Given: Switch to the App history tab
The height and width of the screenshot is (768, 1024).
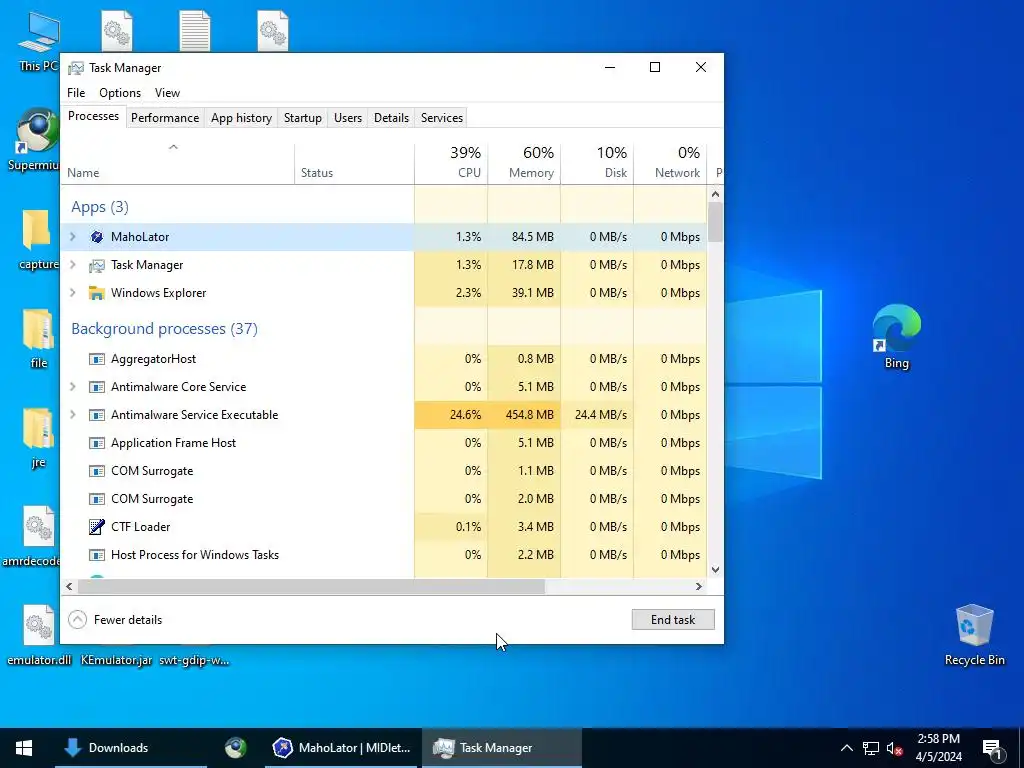Looking at the screenshot, I should click(241, 118).
